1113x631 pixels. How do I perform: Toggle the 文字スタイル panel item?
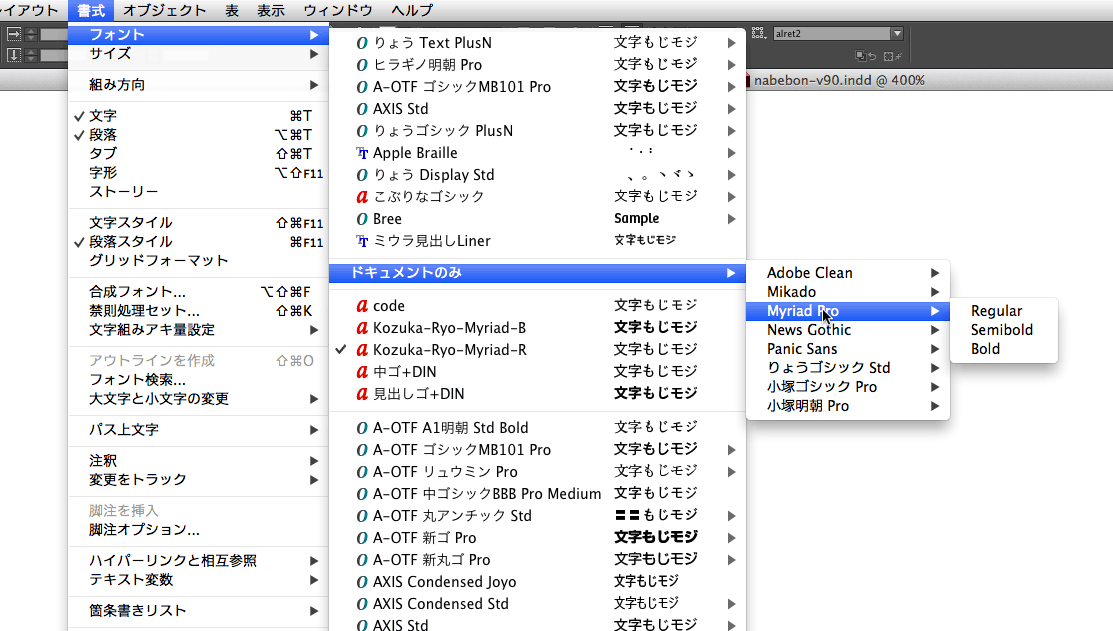[x=199, y=223]
